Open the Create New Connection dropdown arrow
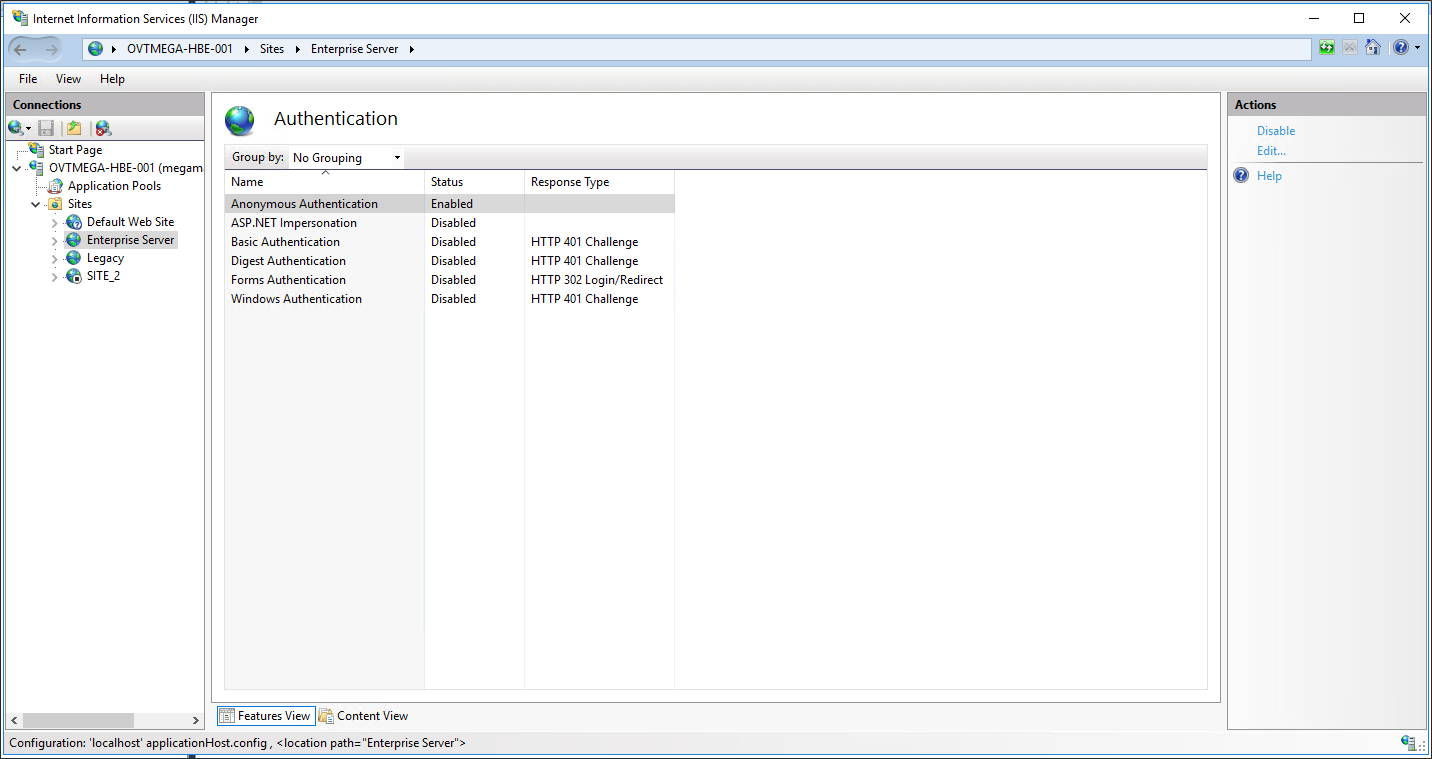Image resolution: width=1432 pixels, height=759 pixels. (29, 129)
